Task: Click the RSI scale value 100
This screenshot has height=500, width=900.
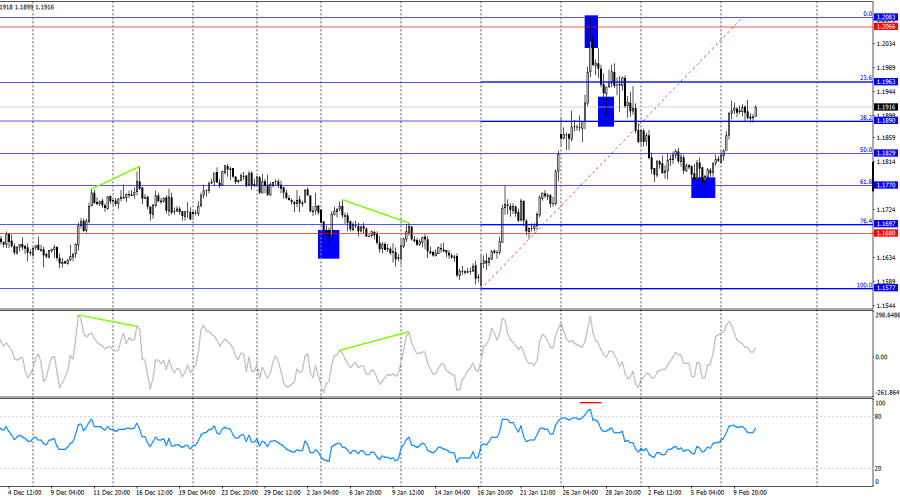Action: (880, 404)
